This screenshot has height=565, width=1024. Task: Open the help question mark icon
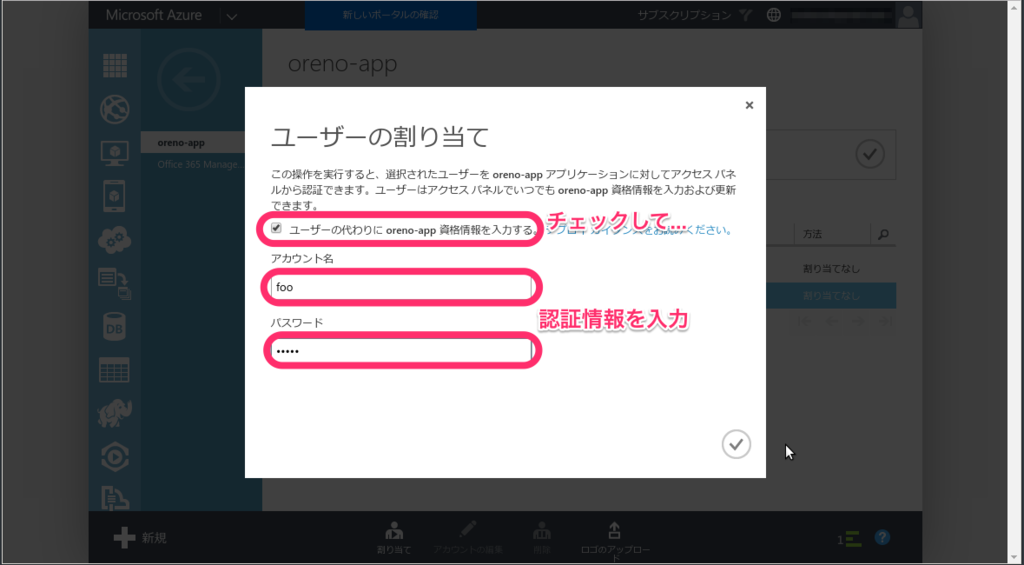[882, 538]
